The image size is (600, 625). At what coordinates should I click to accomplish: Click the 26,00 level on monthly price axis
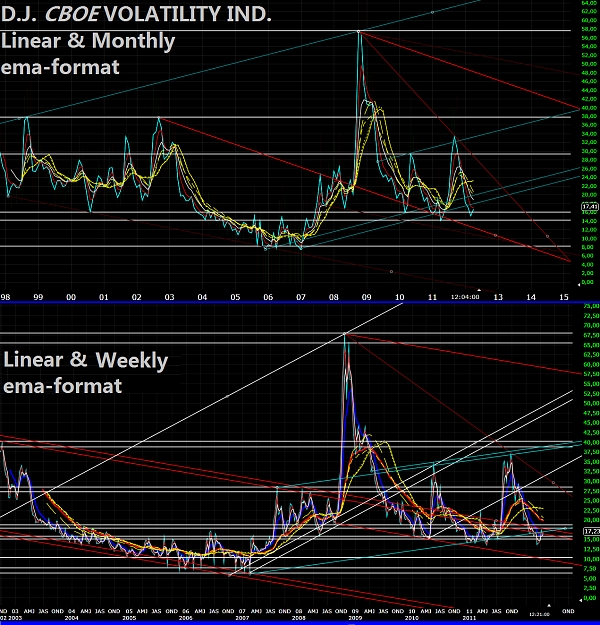tap(589, 169)
